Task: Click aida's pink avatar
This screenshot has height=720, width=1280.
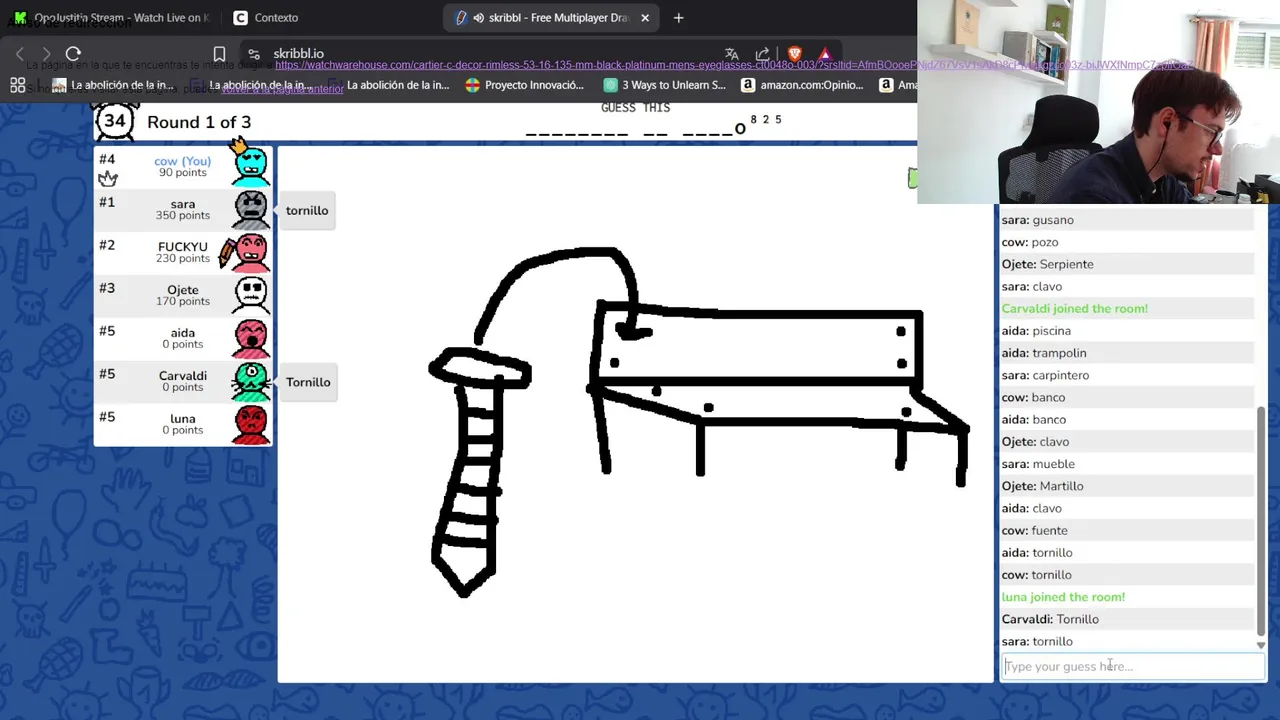Action: coord(251,337)
